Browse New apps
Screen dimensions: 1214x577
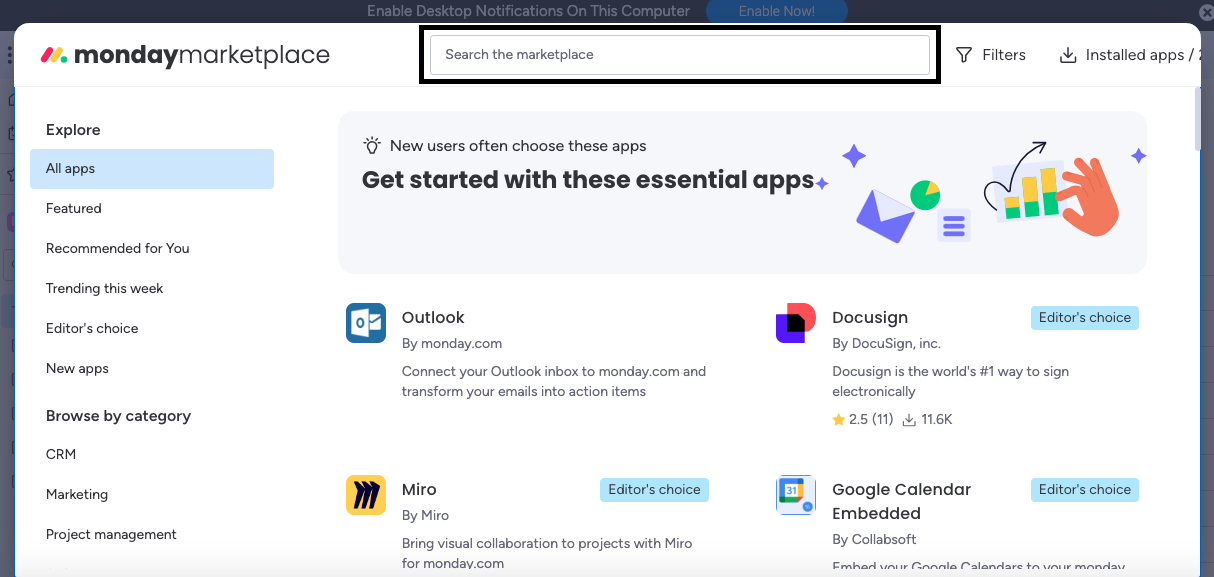pos(77,369)
